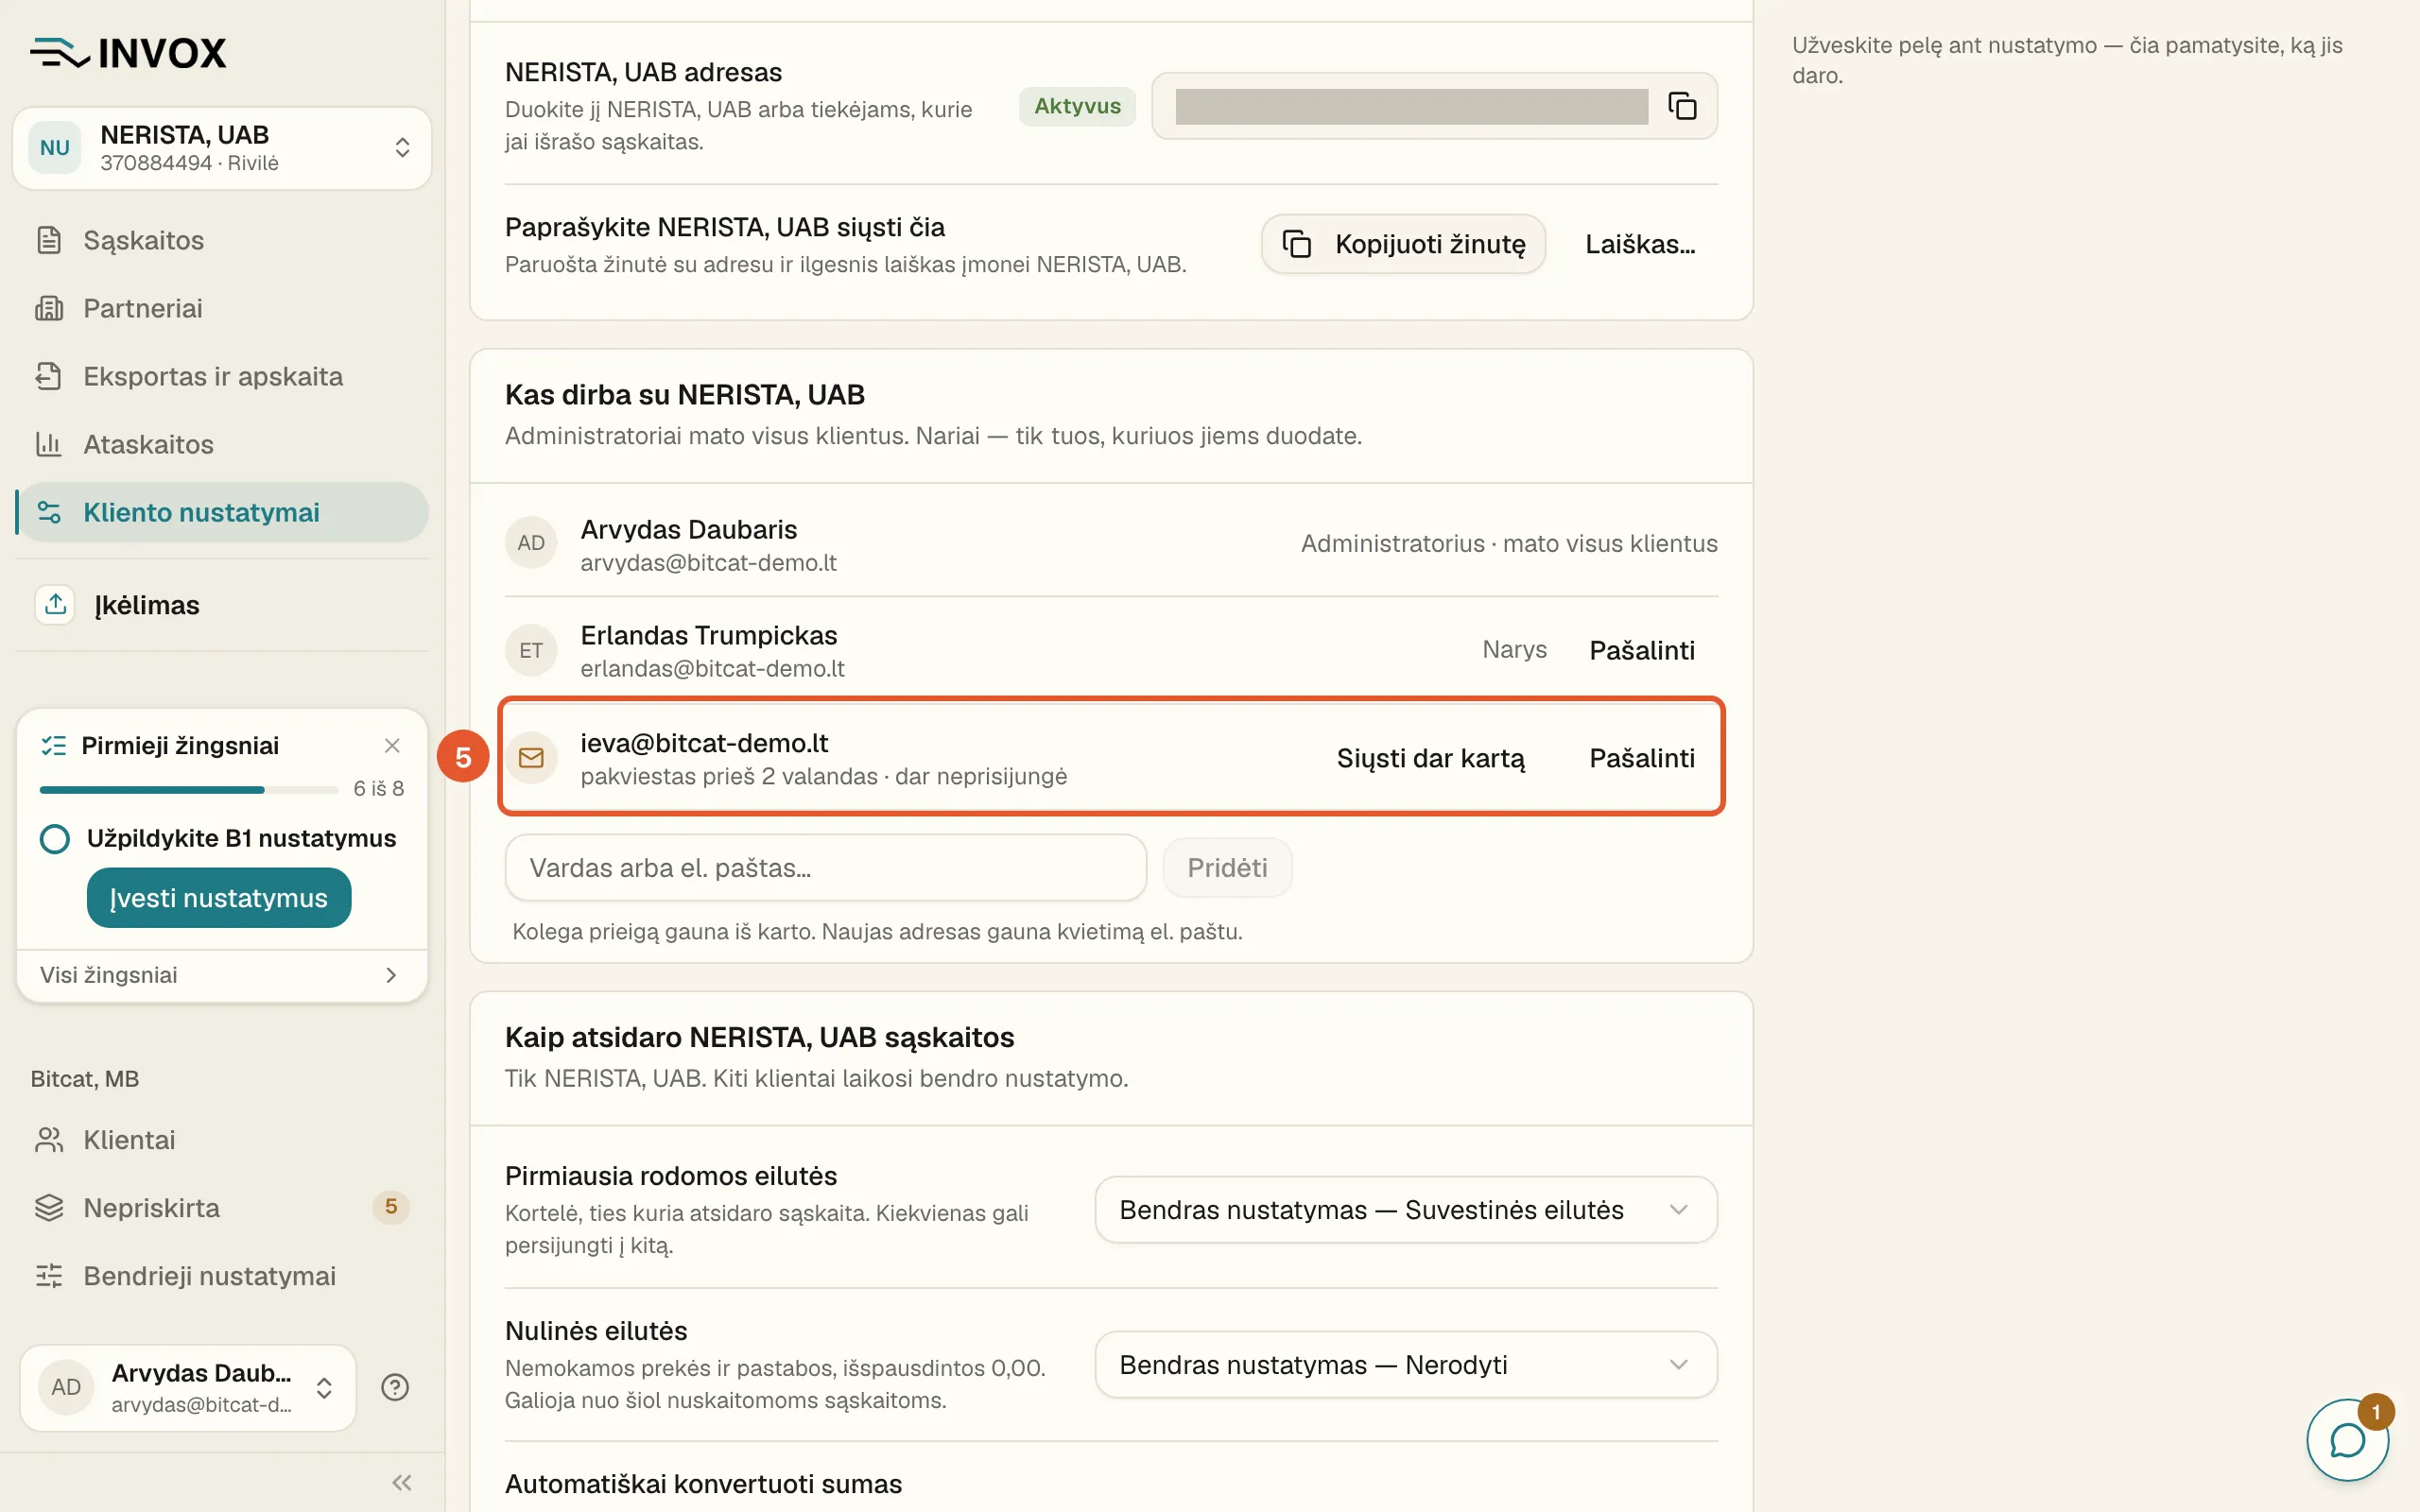The width and height of the screenshot is (2420, 1512).
Task: Click the NERISTA, UAB address field
Action: [x=1434, y=105]
